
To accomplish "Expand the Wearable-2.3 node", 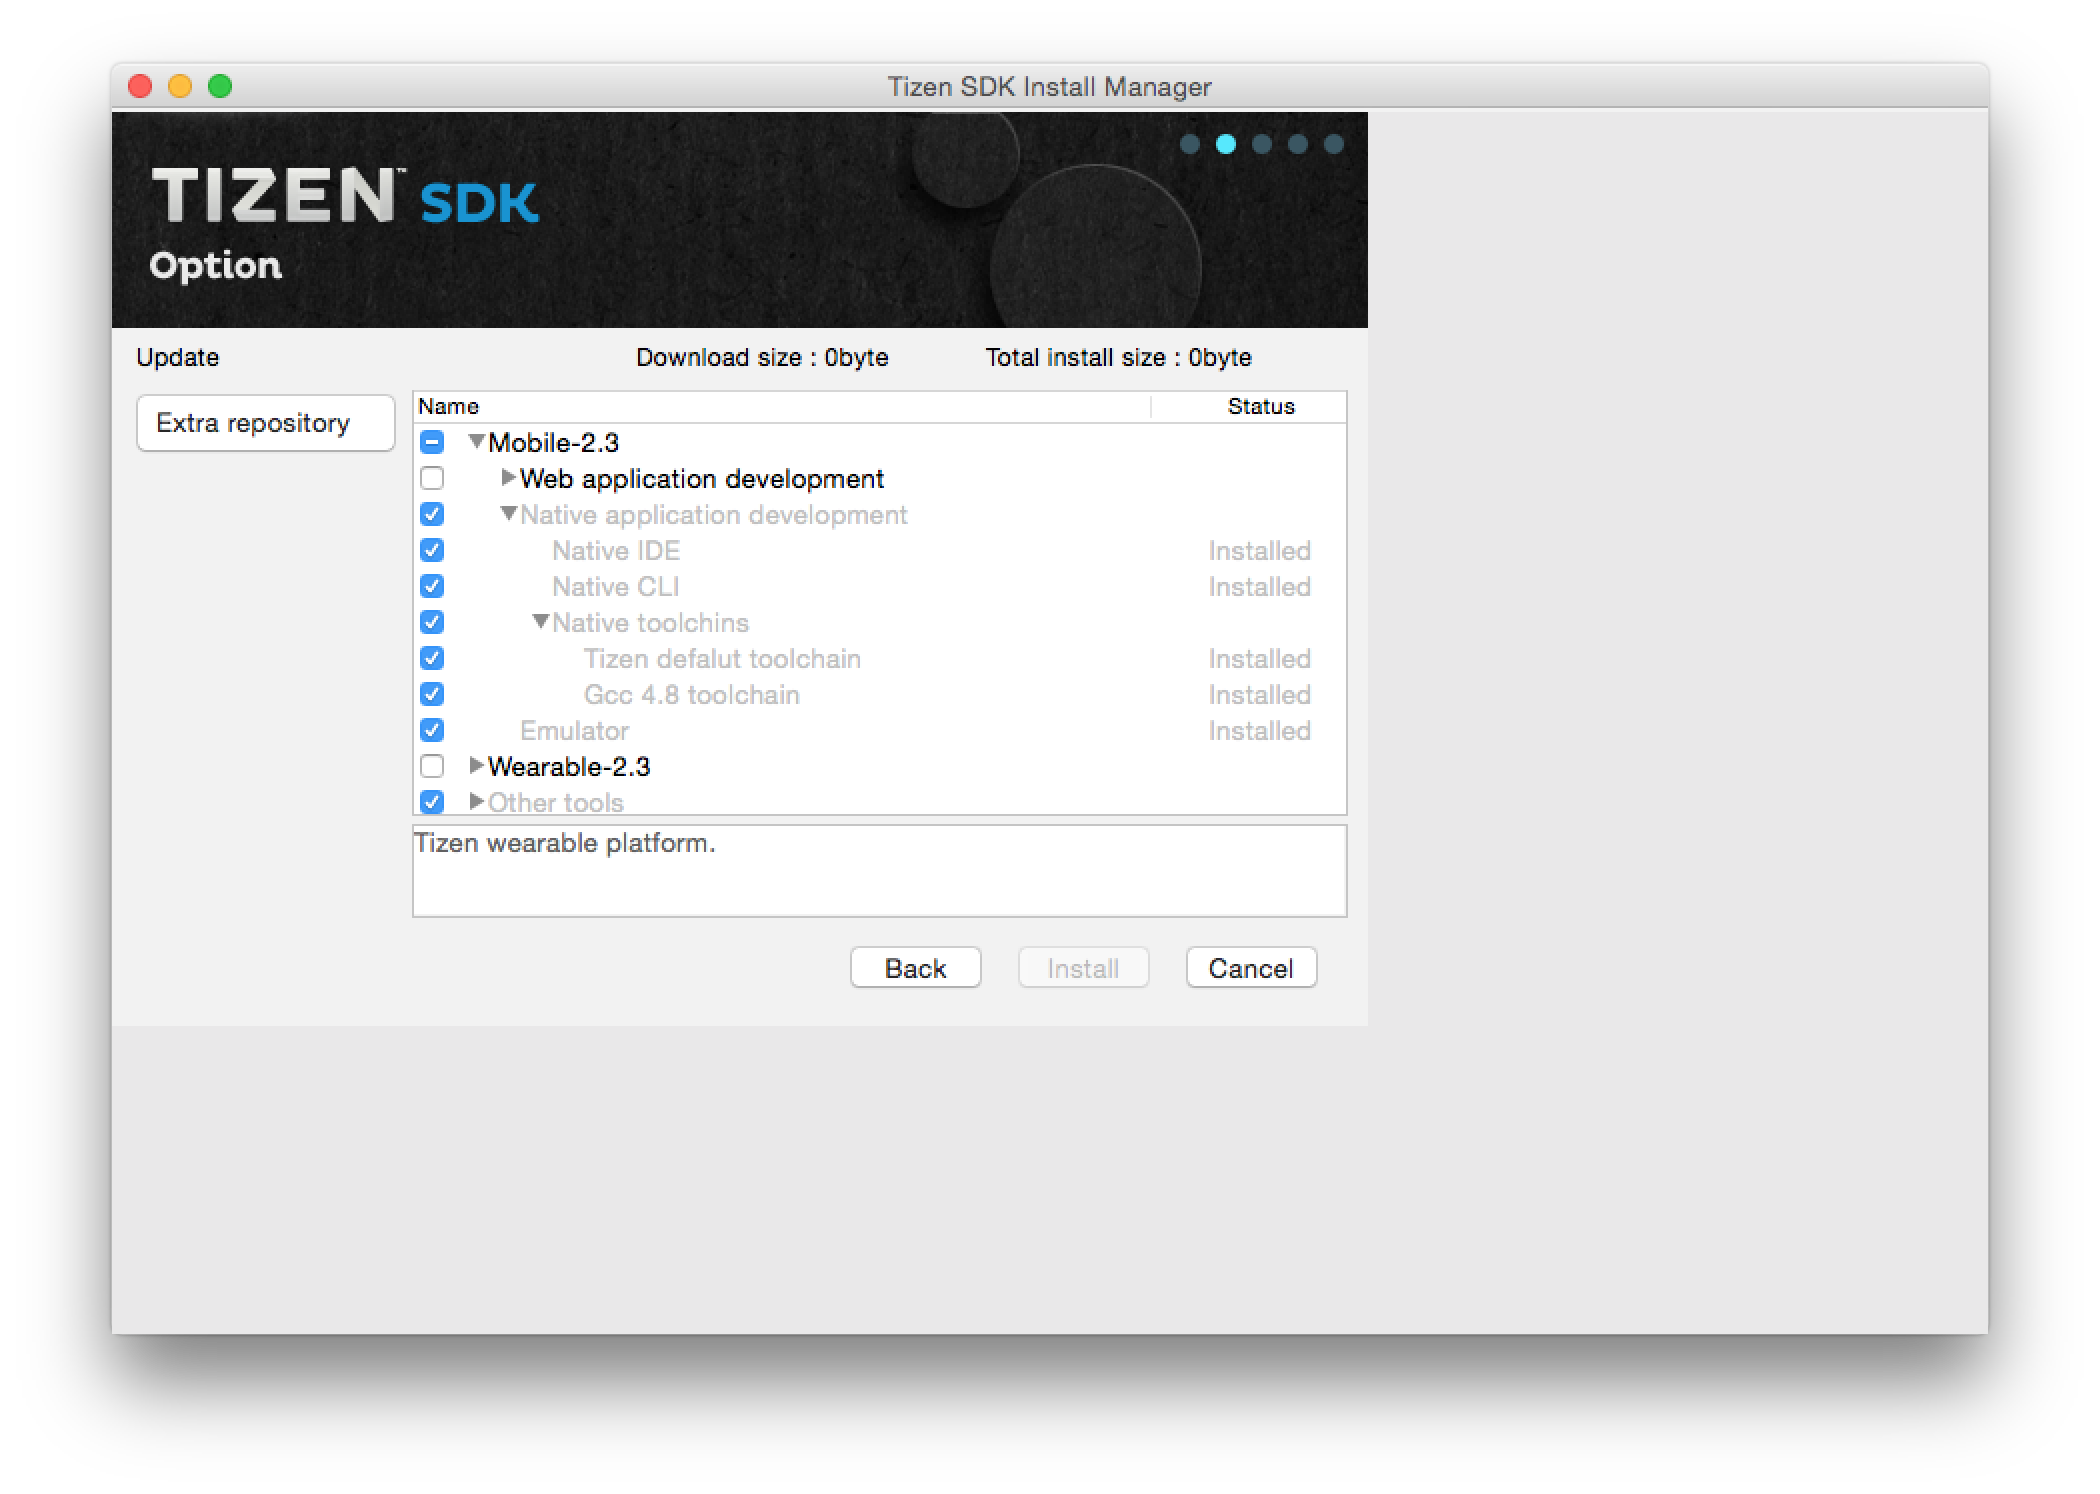I will tap(476, 766).
